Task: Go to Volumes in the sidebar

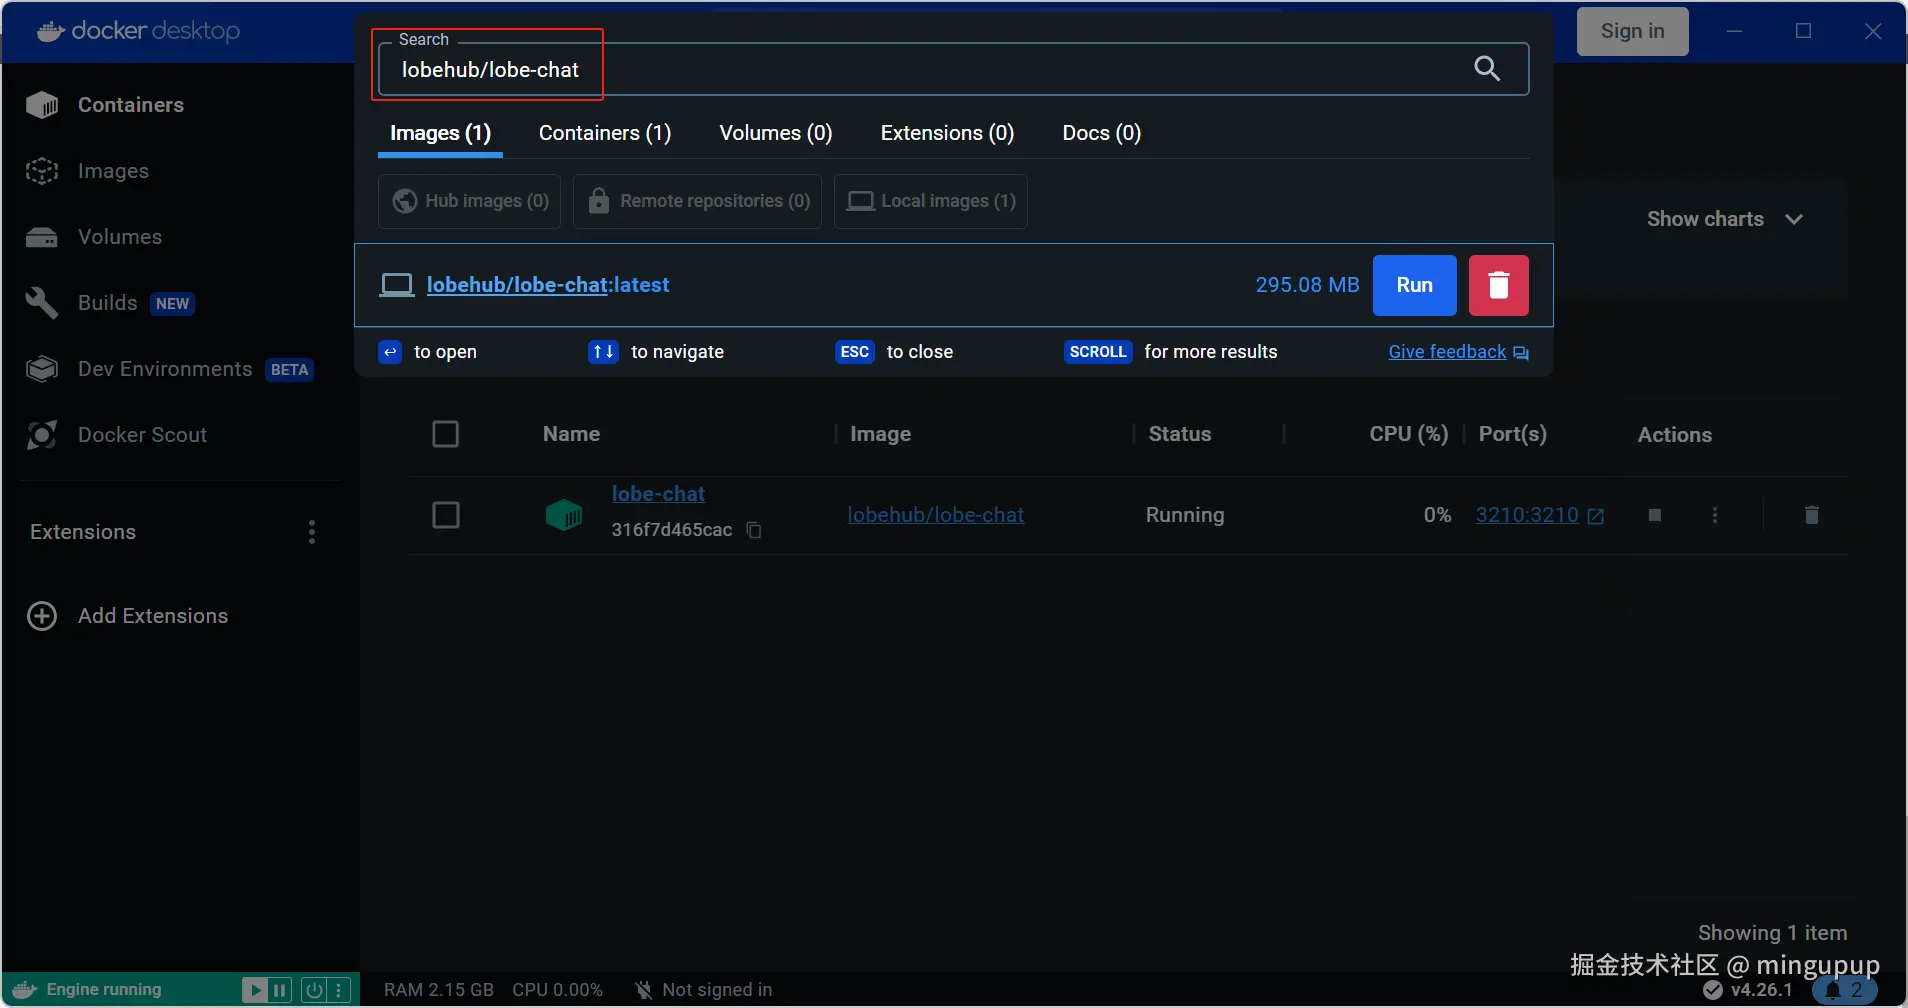Action: click(x=94, y=237)
